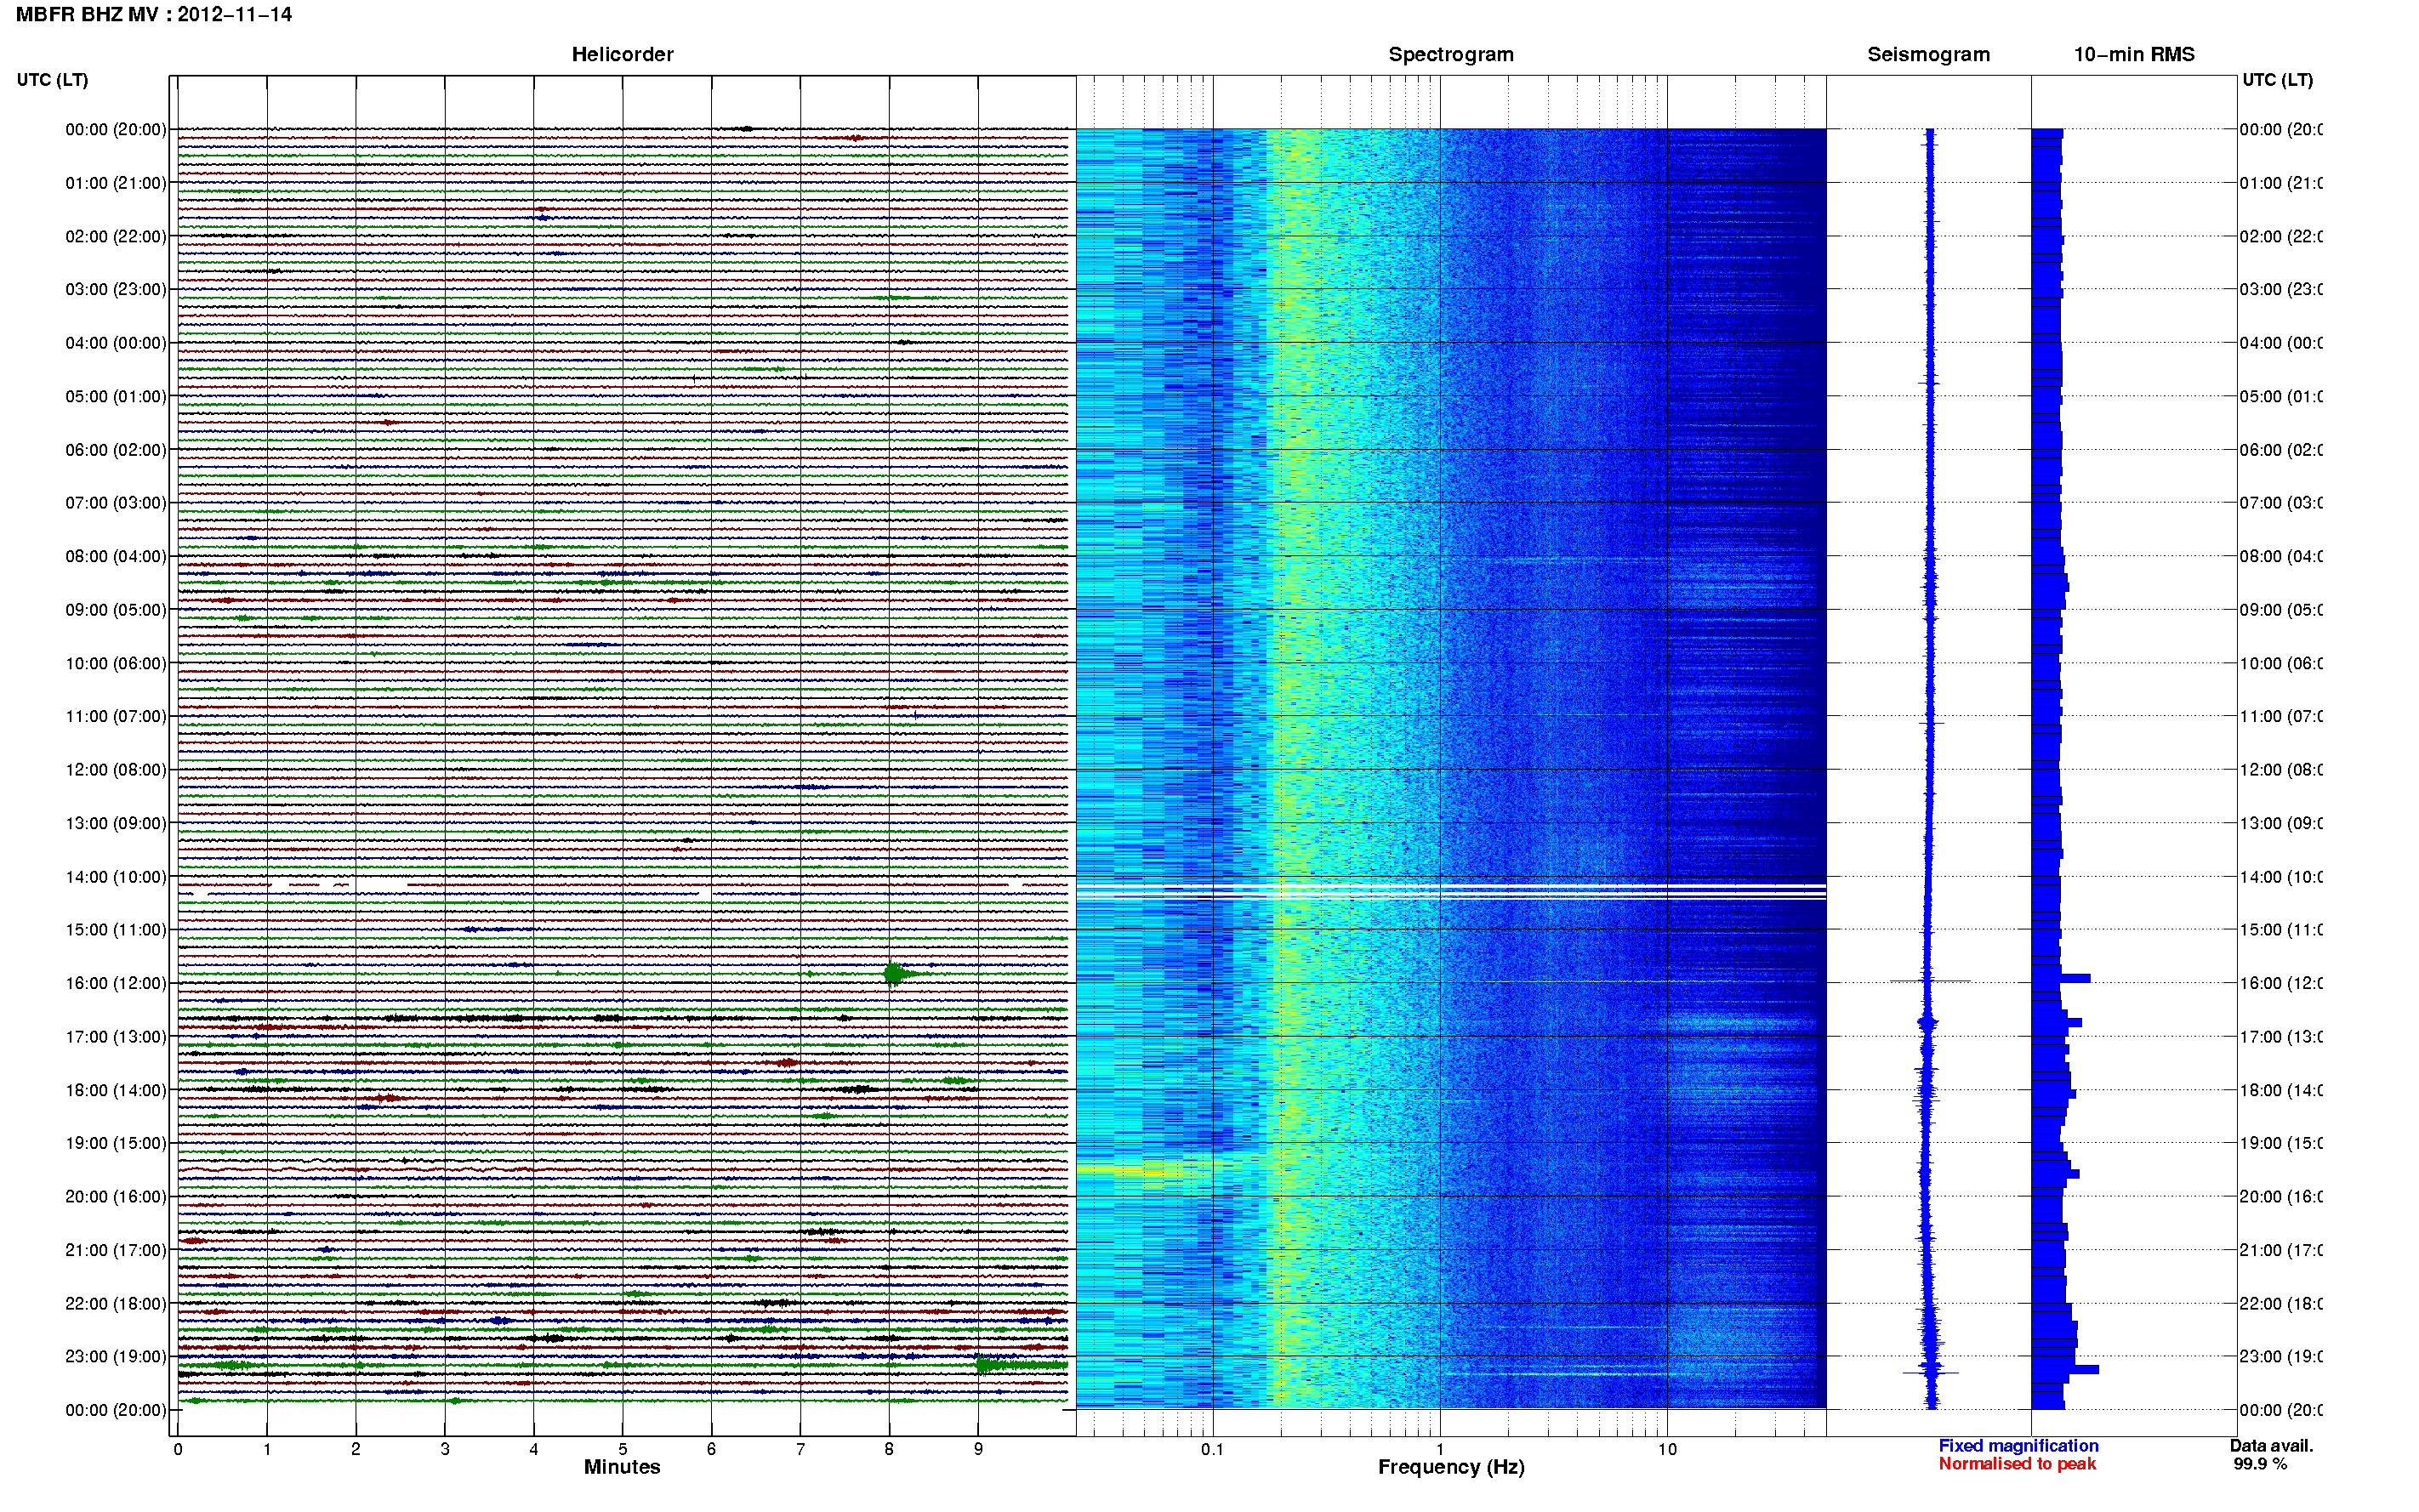Click the 'Helicorder' panel heading

pyautogui.click(x=622, y=54)
